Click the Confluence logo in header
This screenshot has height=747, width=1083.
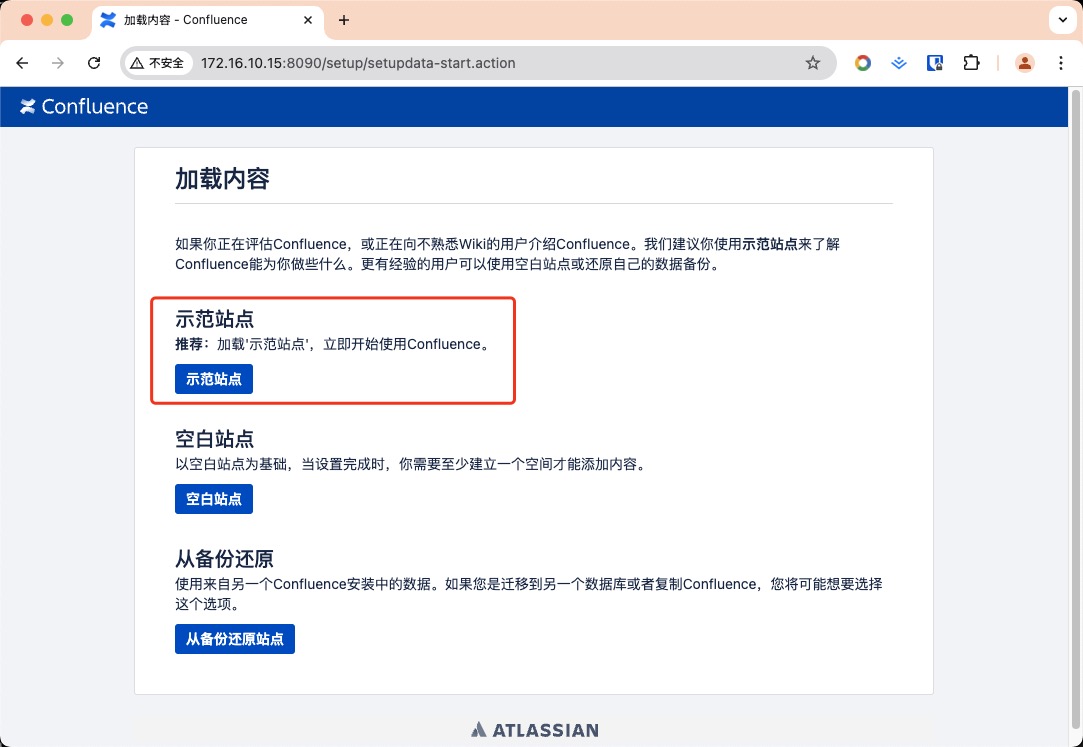tap(84, 107)
